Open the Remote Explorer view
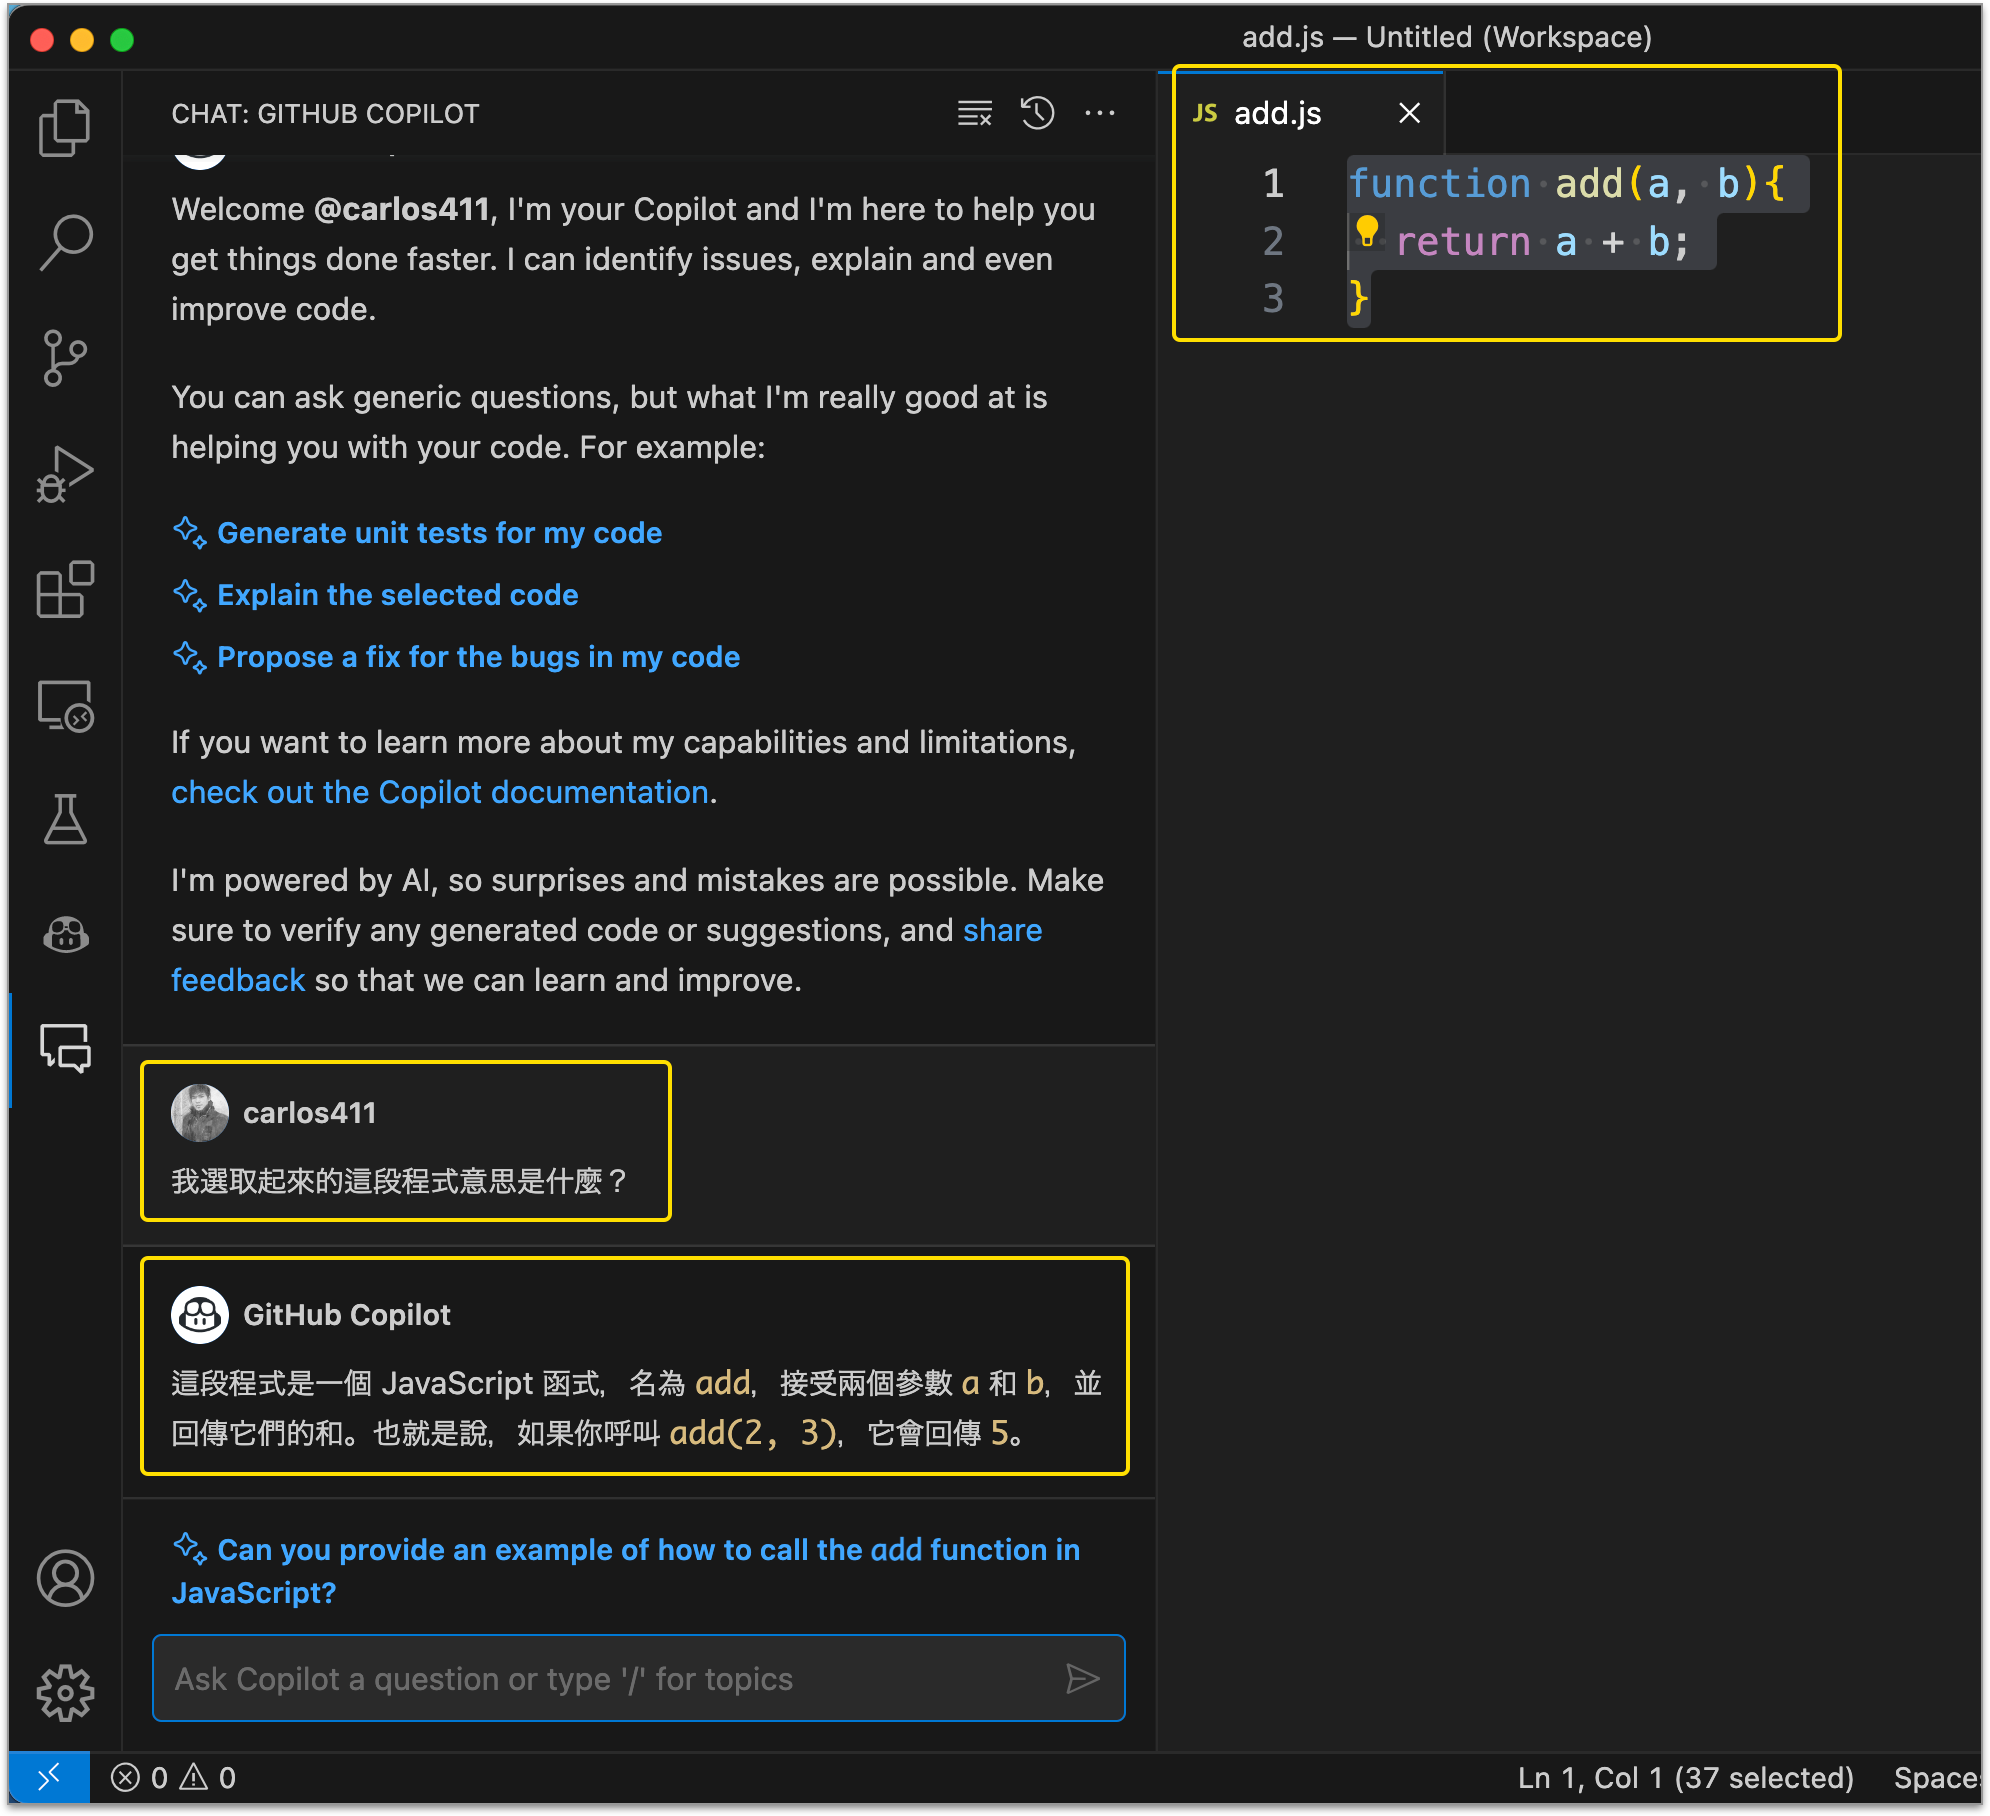Image resolution: width=1990 pixels, height=1816 pixels. pos(65,705)
